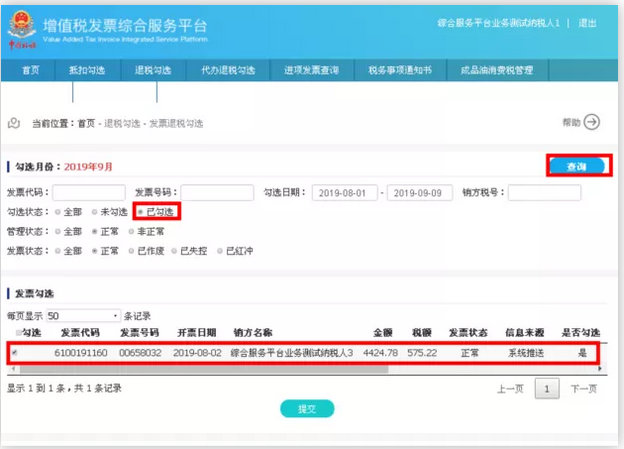Click the 发票代码 input field
624x449 pixels.
(x=88, y=193)
